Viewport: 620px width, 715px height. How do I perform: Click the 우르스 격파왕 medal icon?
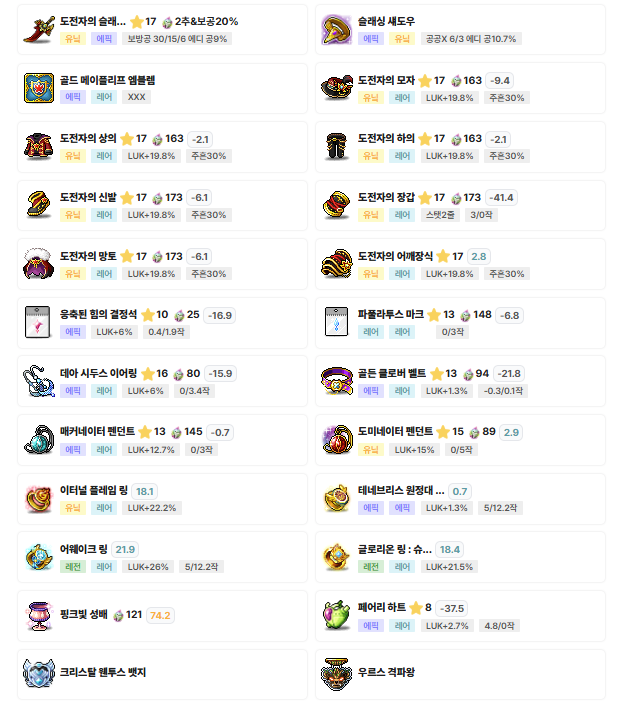(x=336, y=674)
